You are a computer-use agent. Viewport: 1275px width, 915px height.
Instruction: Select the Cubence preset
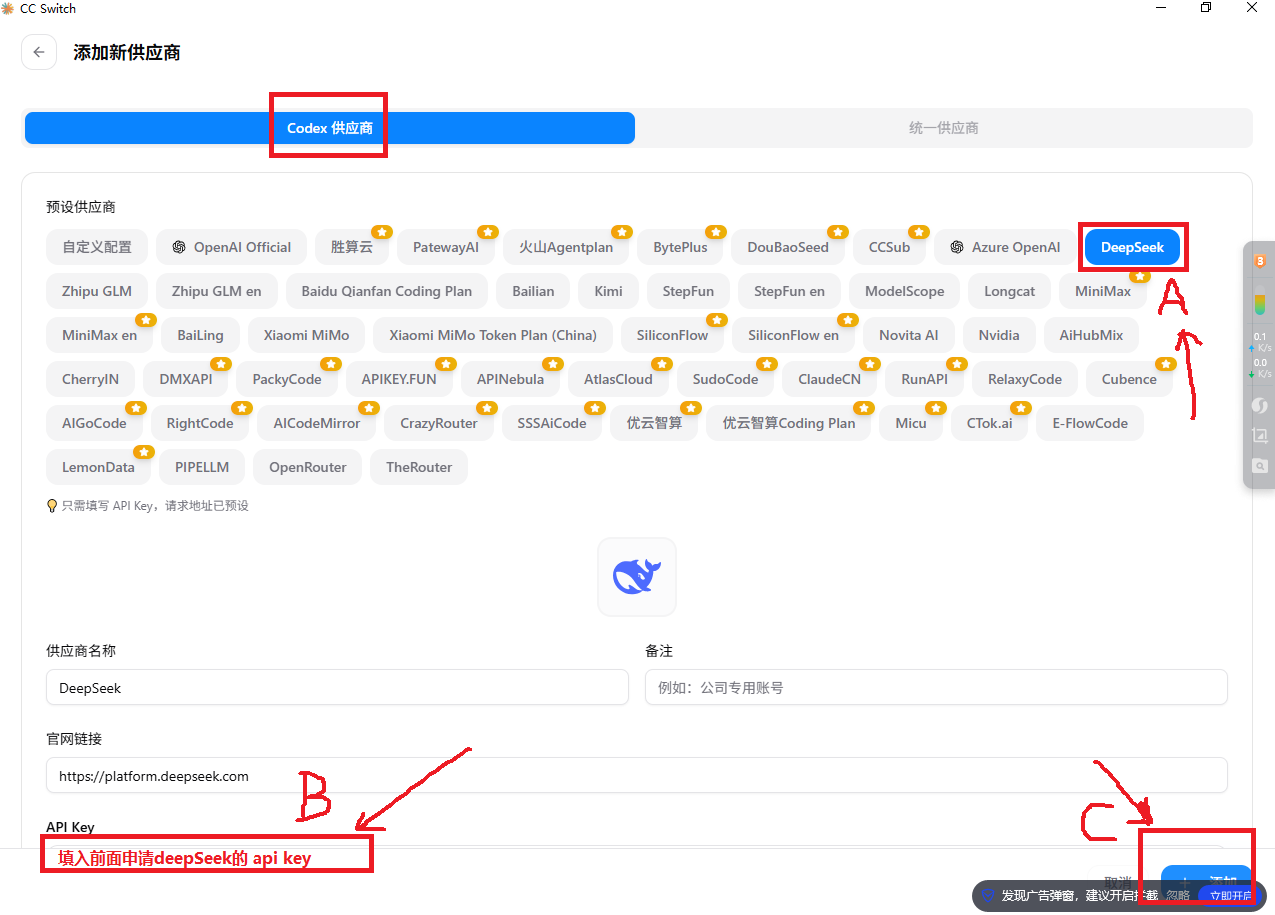coord(1129,379)
